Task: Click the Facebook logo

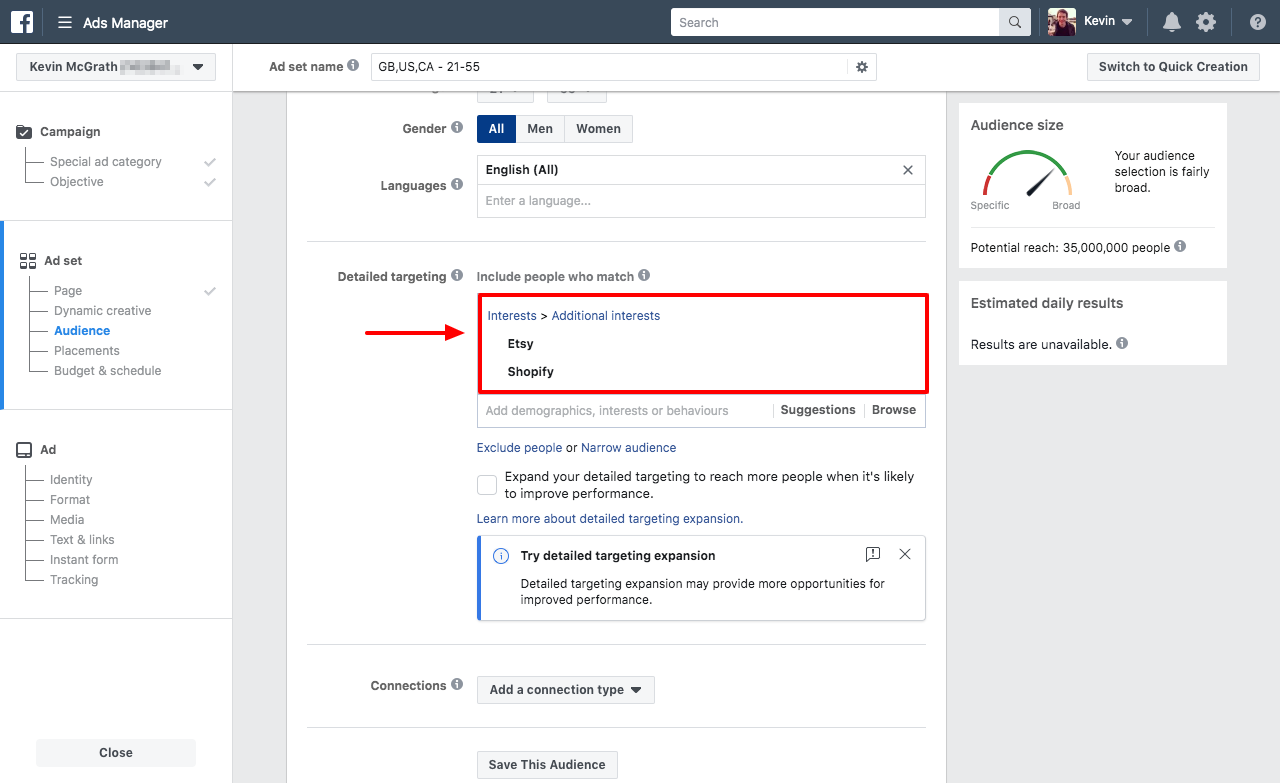Action: [21, 21]
